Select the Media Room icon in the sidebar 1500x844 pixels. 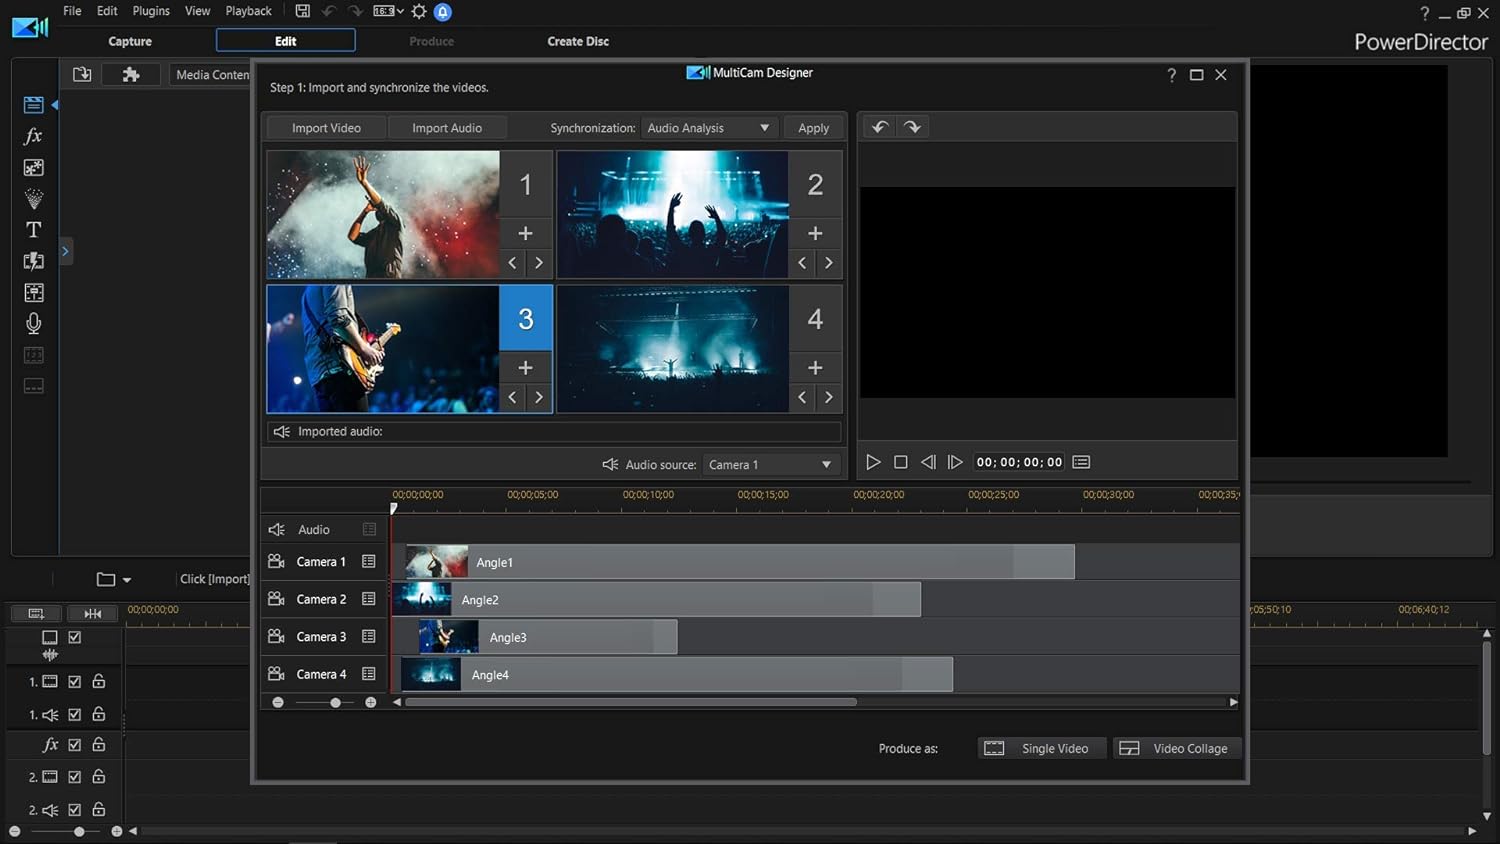(x=33, y=104)
